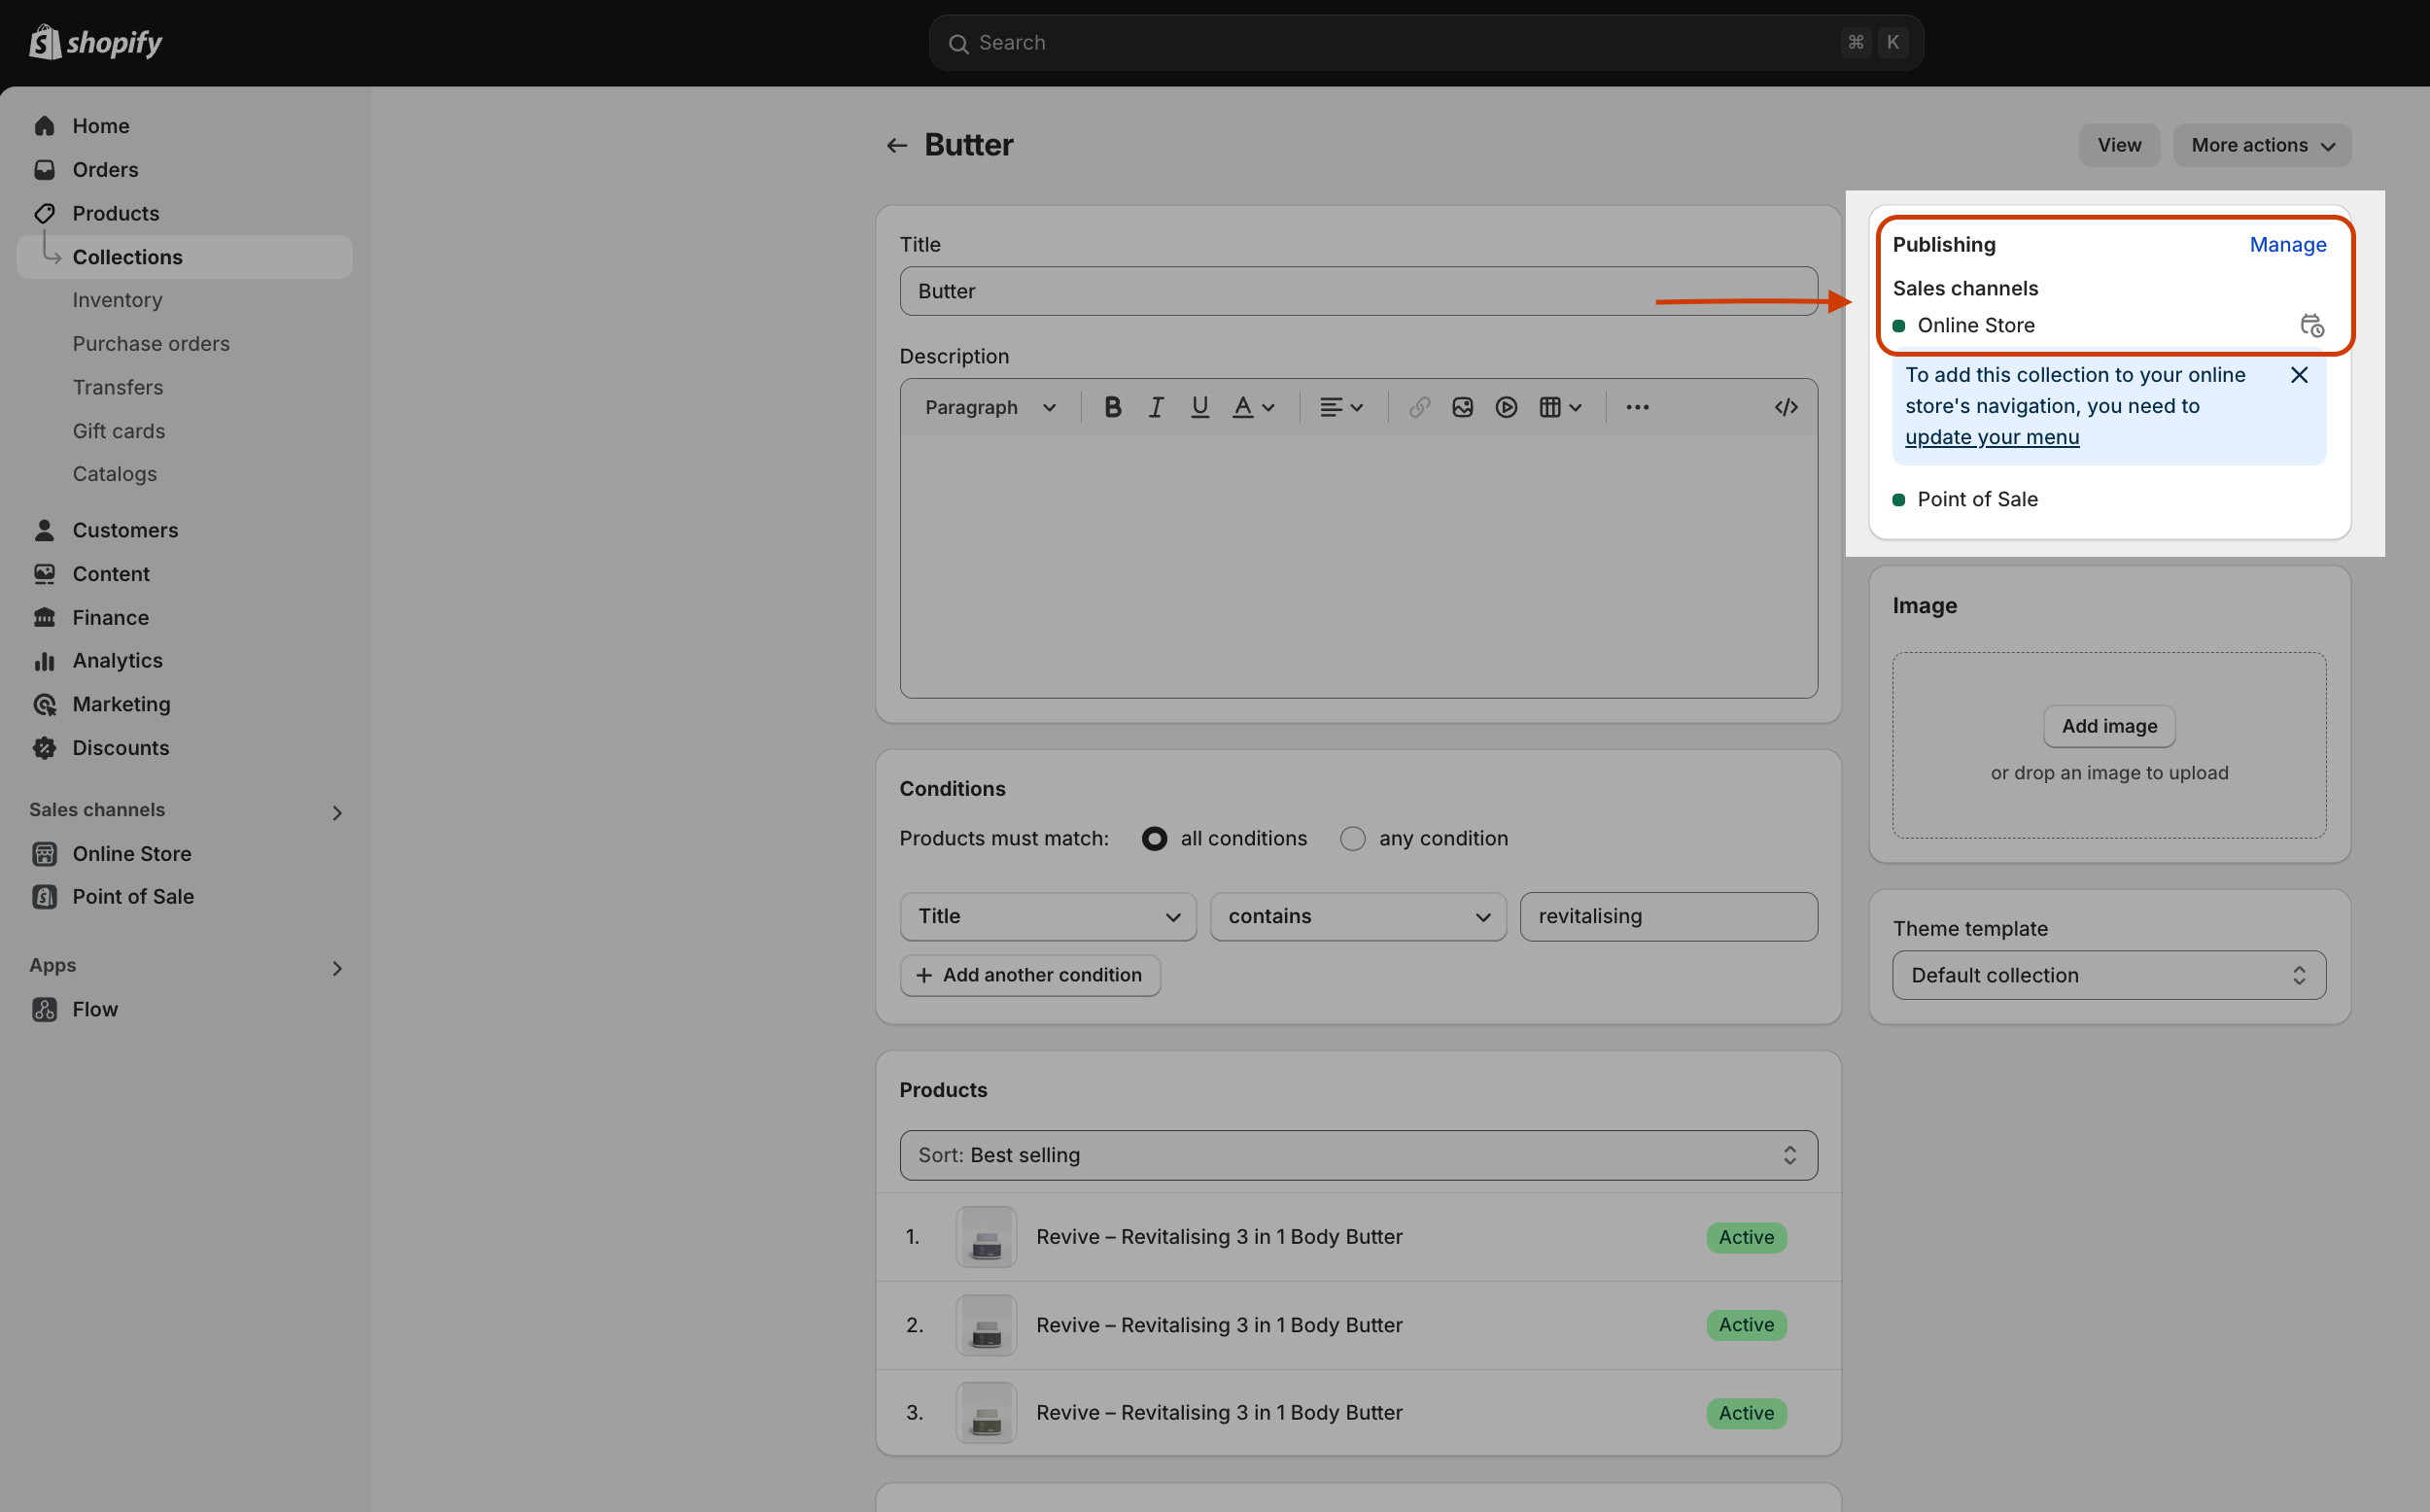Open Inventory page
The width and height of the screenshot is (2430, 1512).
117,300
